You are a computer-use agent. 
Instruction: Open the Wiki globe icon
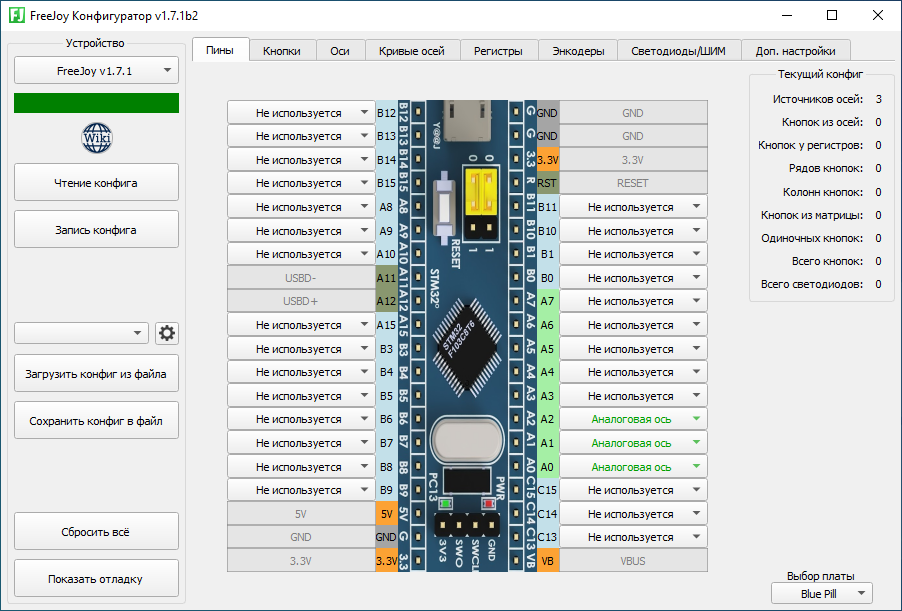tap(96, 137)
